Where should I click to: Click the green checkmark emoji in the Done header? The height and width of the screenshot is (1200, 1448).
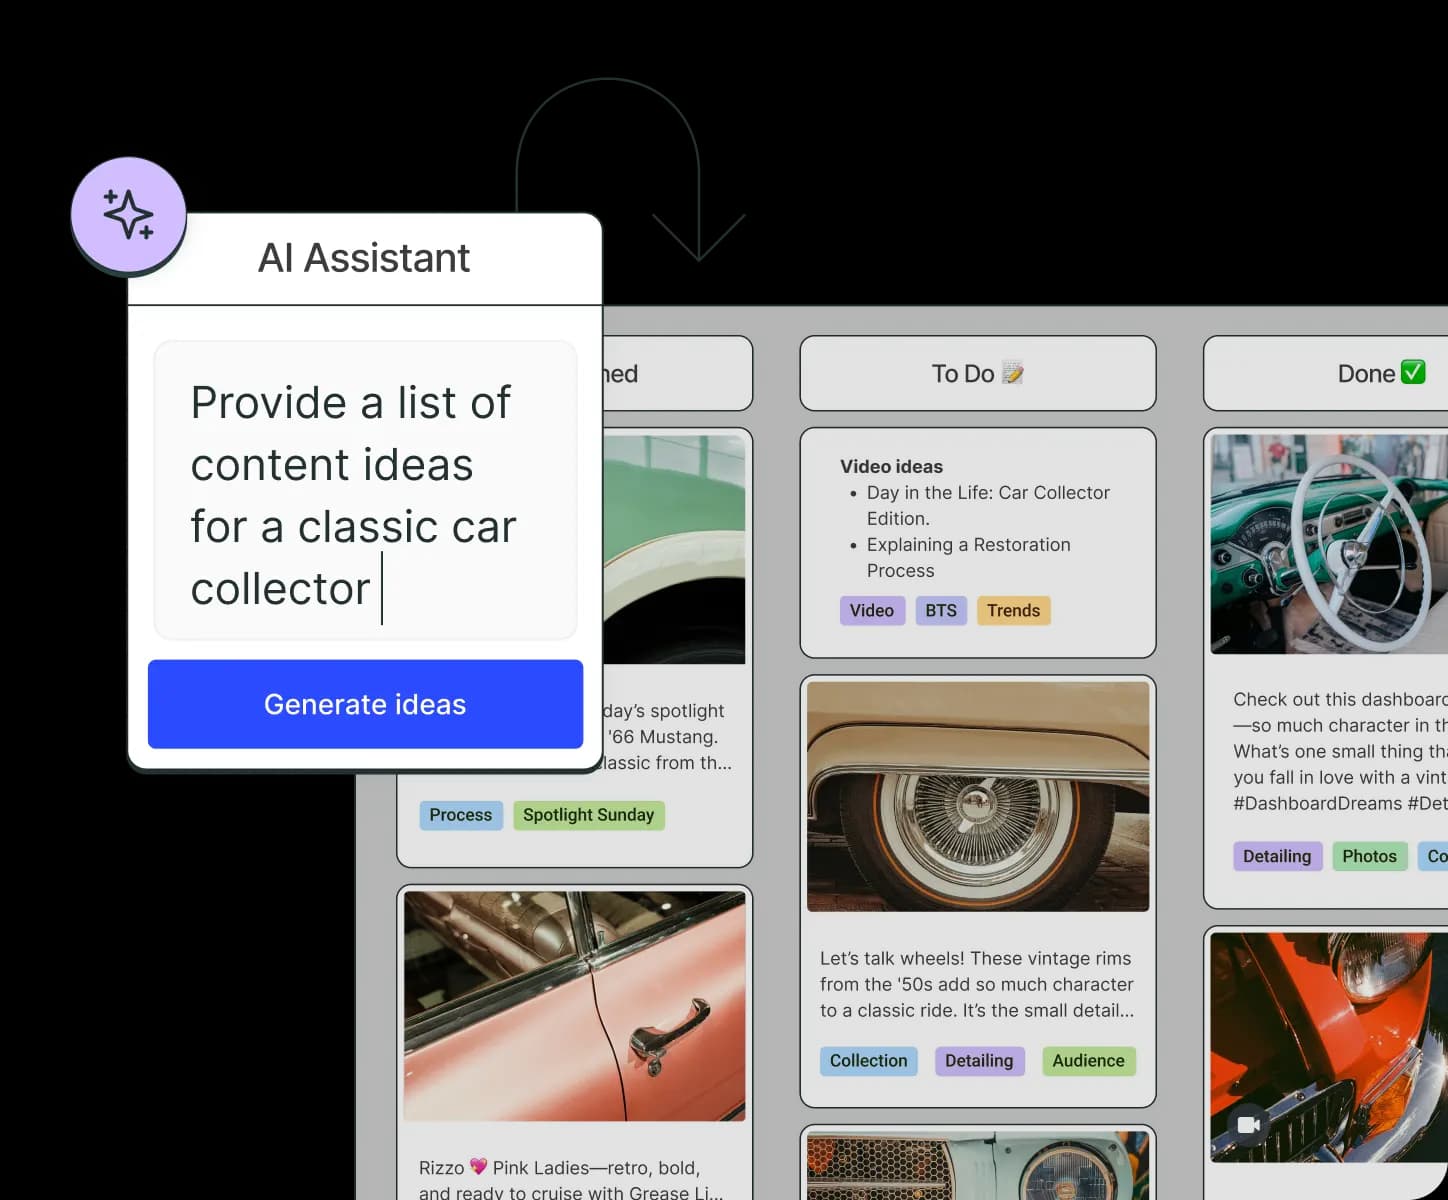1412,372
